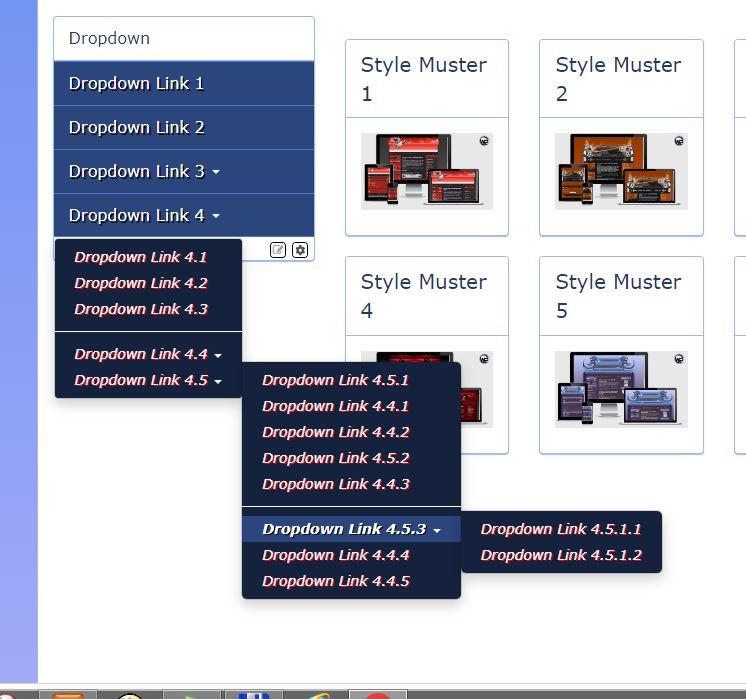This screenshot has height=699, width=746.
Task: Click the blue floppy disk taskbar icon
Action: [255, 694]
